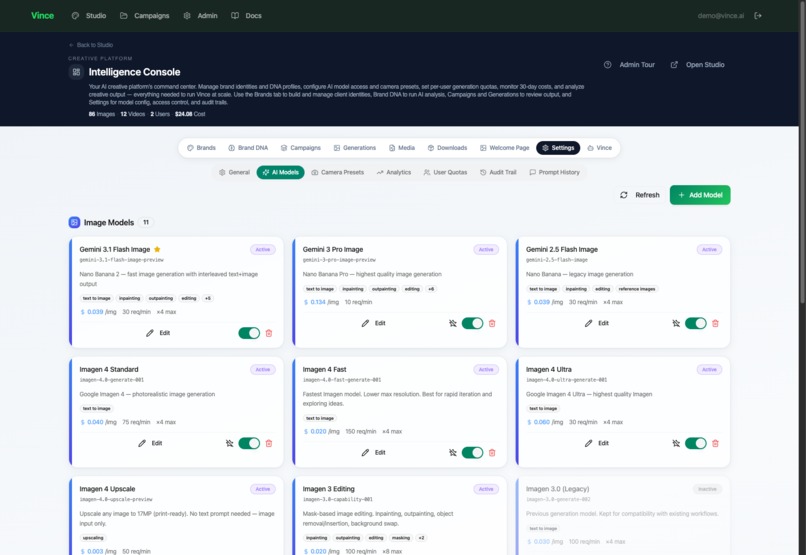
Task: Click the Media tab
Action: click(x=401, y=147)
